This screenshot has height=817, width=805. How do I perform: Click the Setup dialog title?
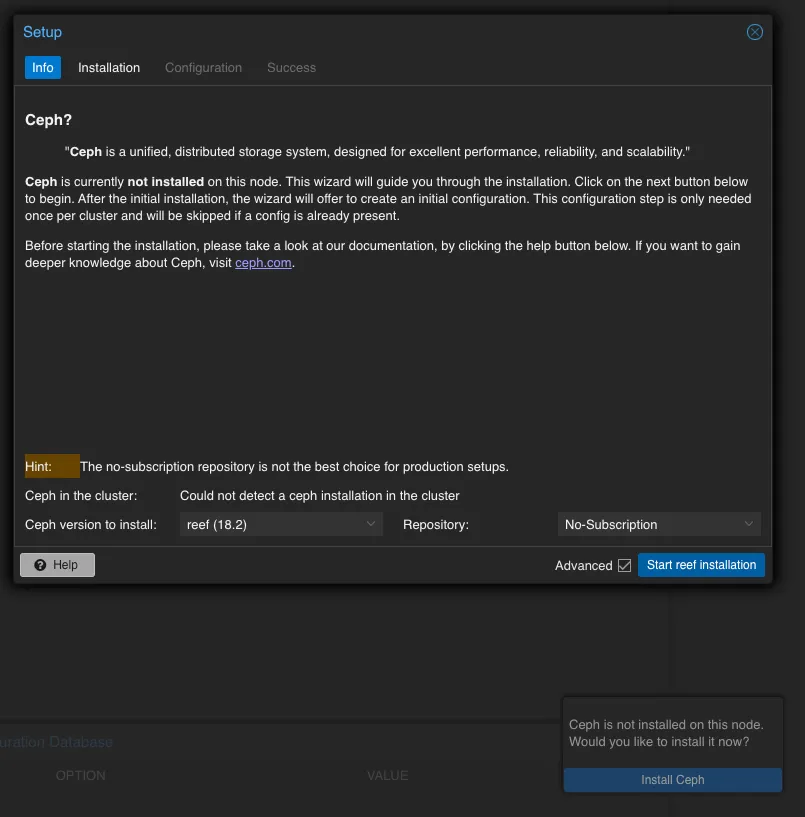pyautogui.click(x=43, y=32)
